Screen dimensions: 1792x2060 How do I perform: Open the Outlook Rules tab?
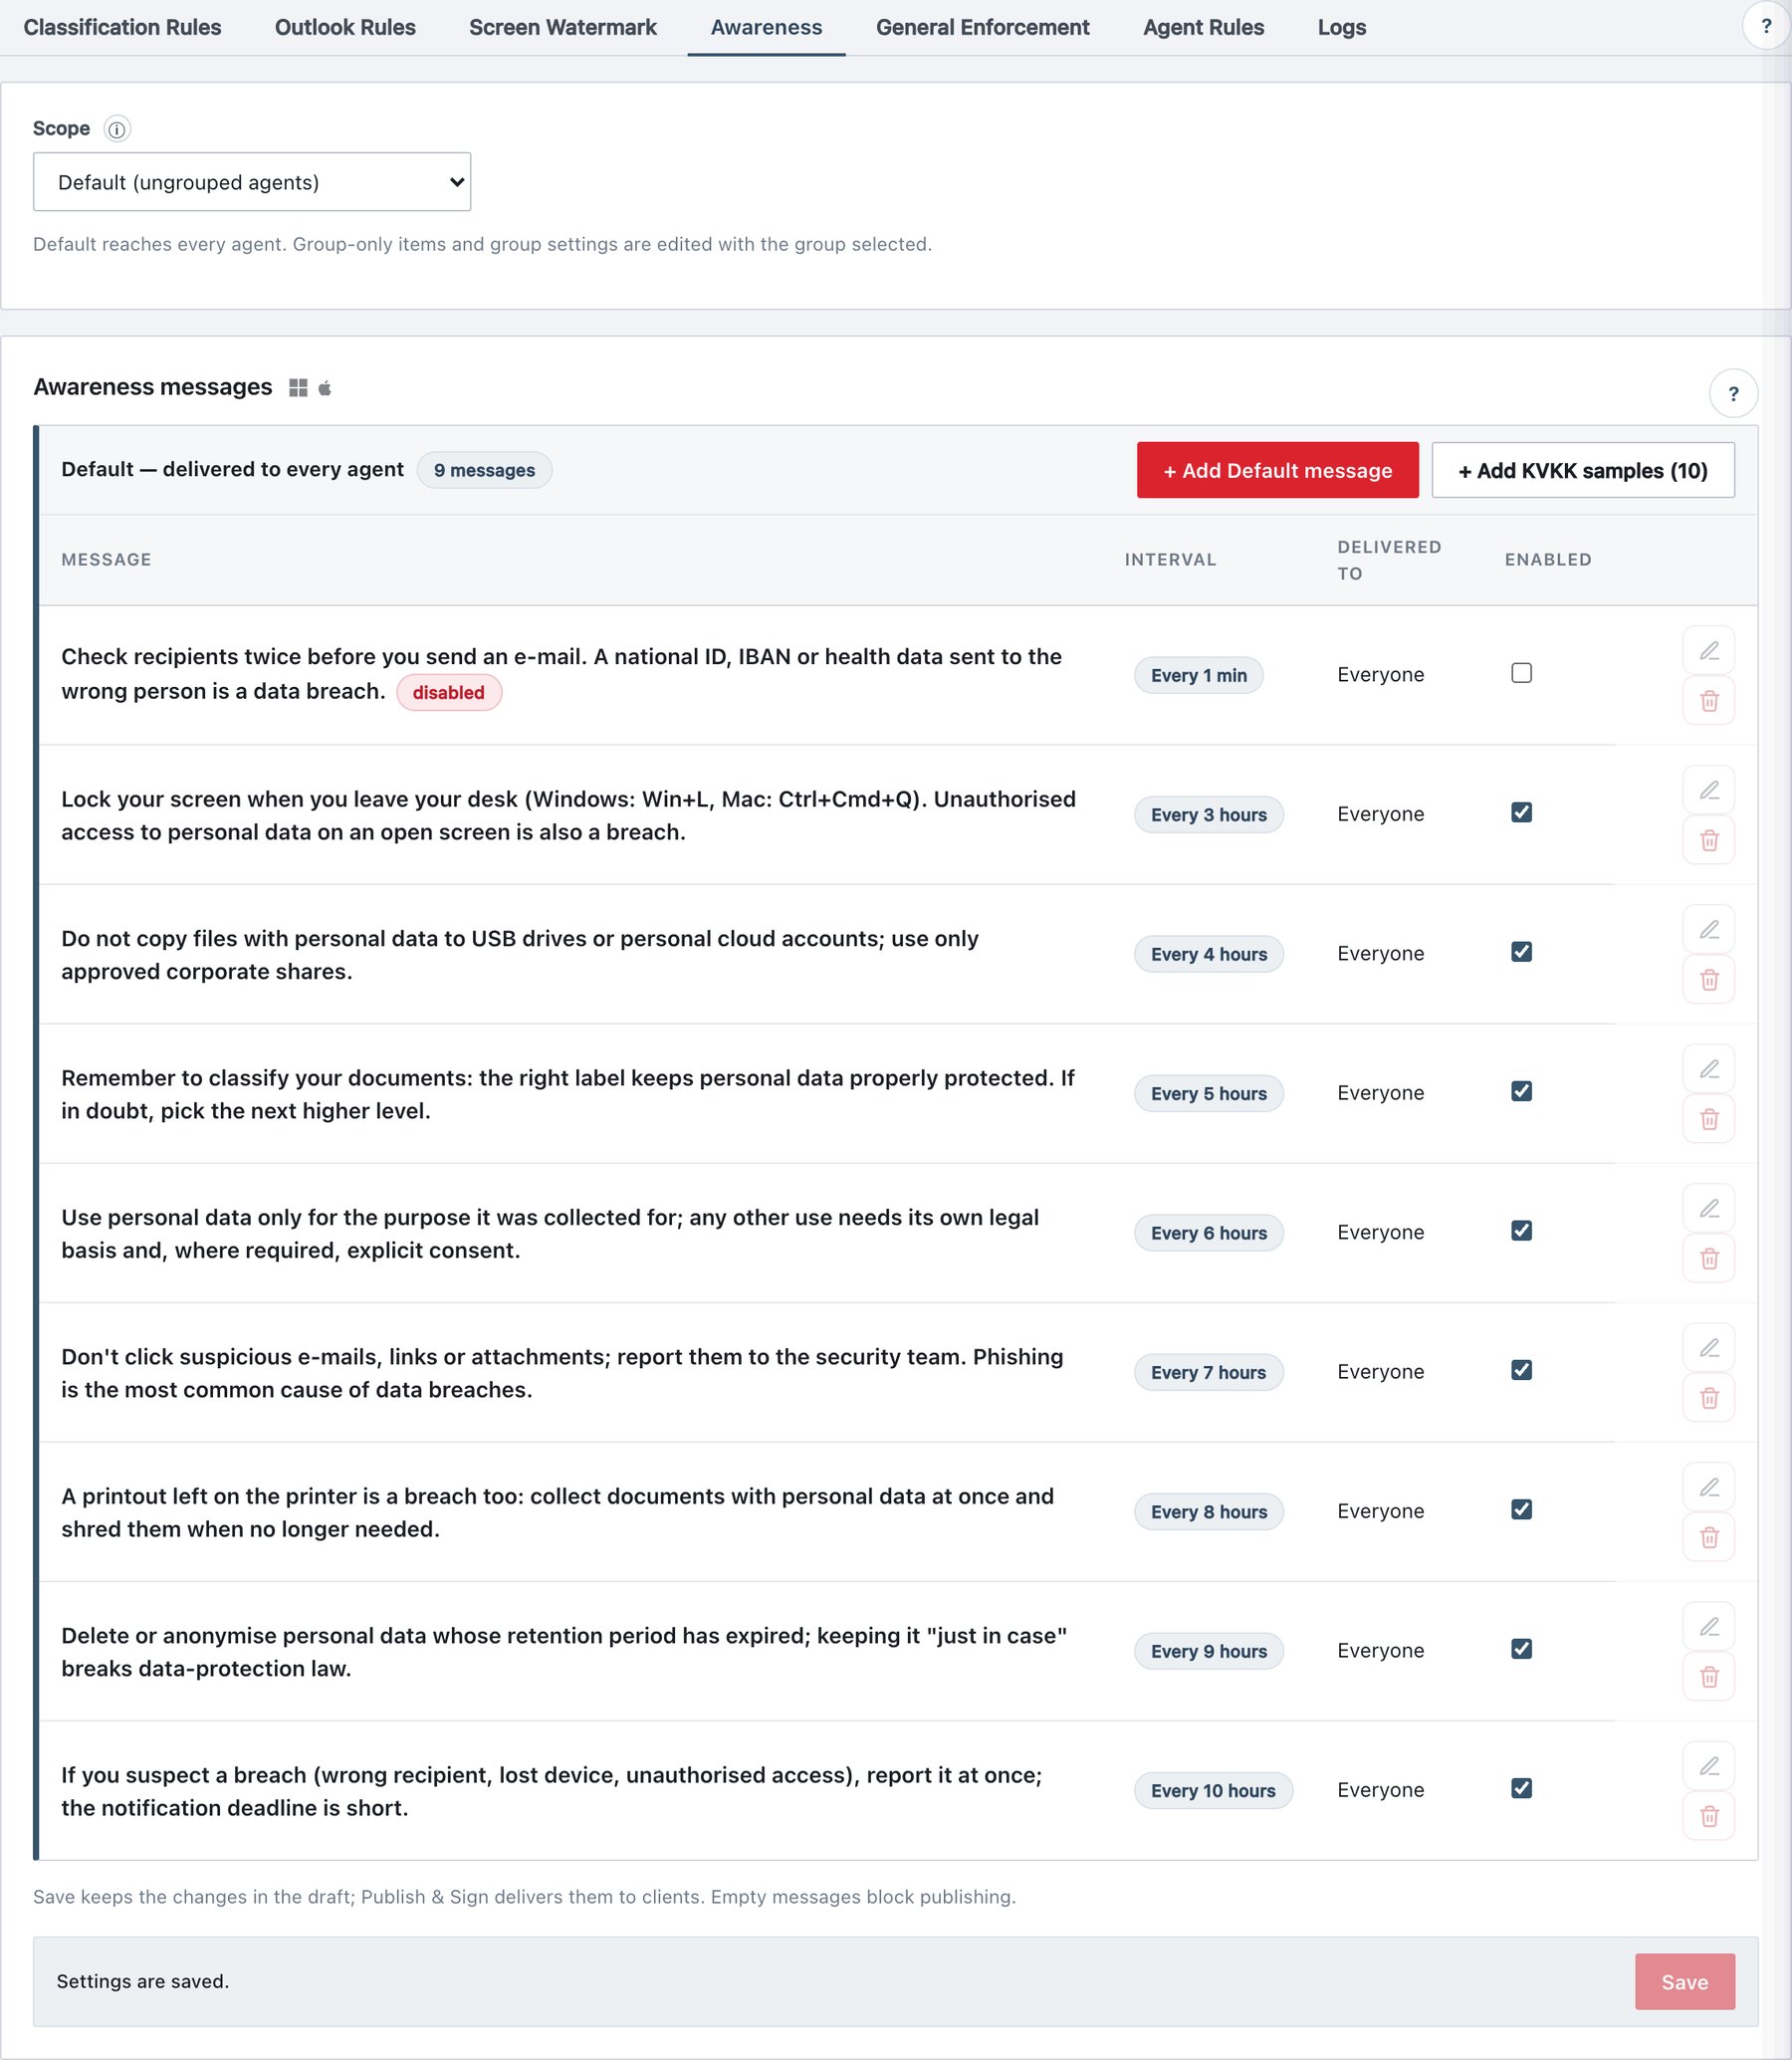click(345, 27)
